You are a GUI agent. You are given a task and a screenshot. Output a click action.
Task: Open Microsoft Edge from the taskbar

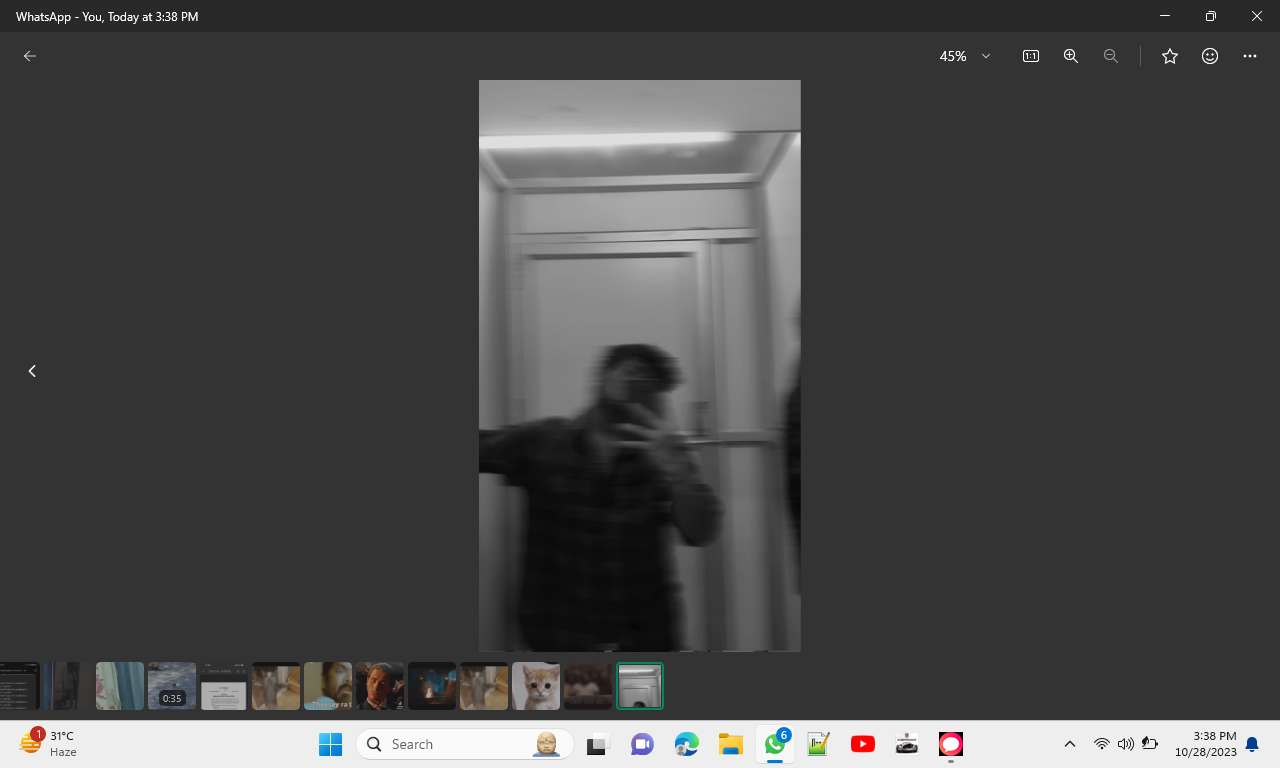click(x=686, y=744)
